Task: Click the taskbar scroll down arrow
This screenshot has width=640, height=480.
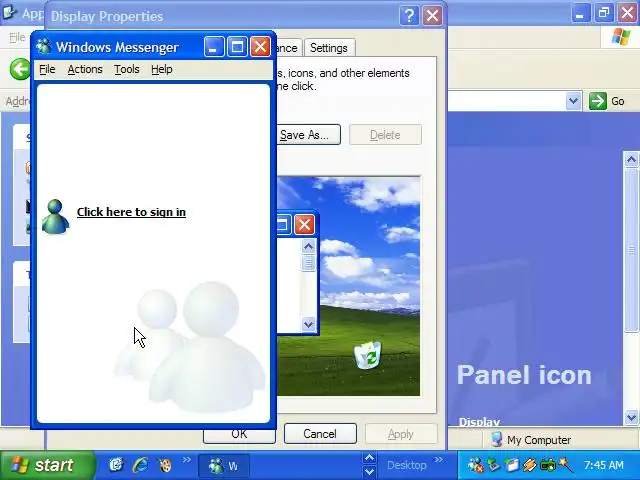Action: [x=369, y=471]
